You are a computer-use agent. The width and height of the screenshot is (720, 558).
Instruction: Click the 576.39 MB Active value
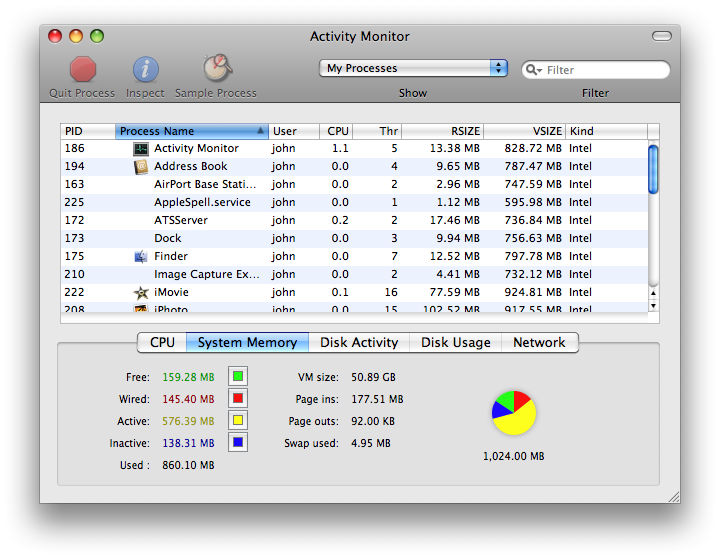click(188, 421)
